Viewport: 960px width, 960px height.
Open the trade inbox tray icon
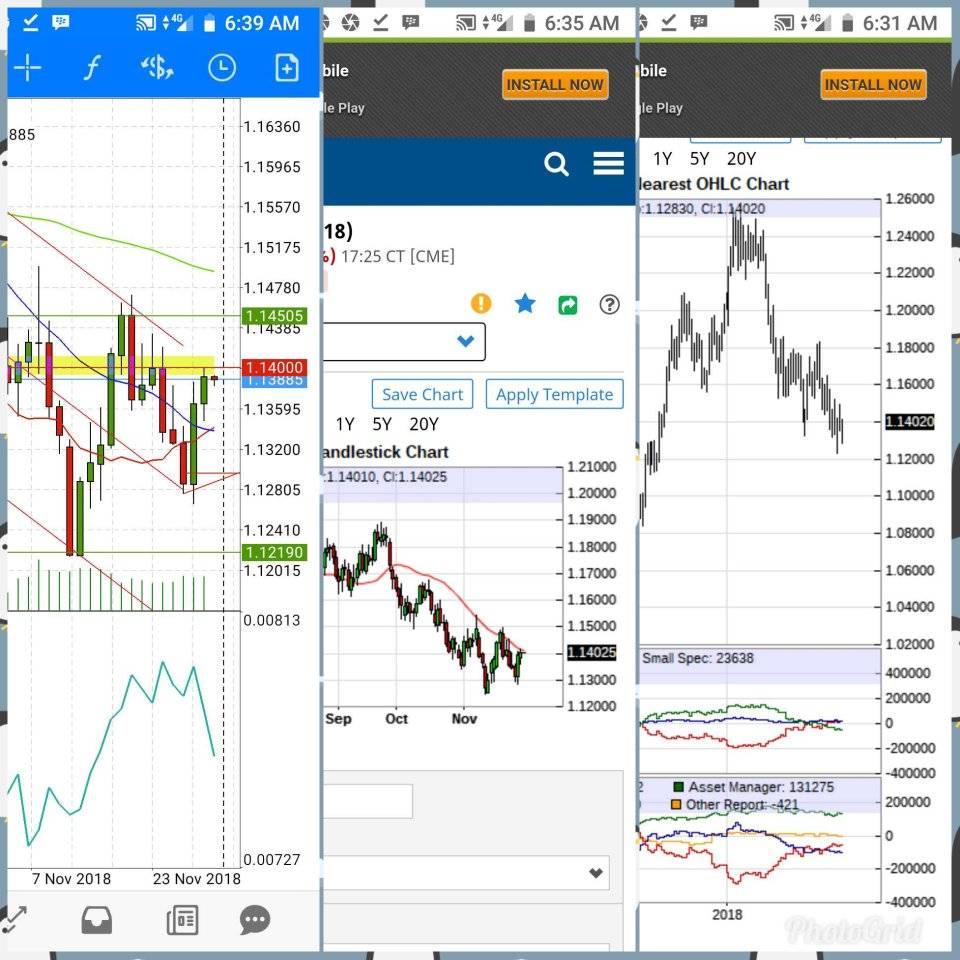[x=97, y=920]
